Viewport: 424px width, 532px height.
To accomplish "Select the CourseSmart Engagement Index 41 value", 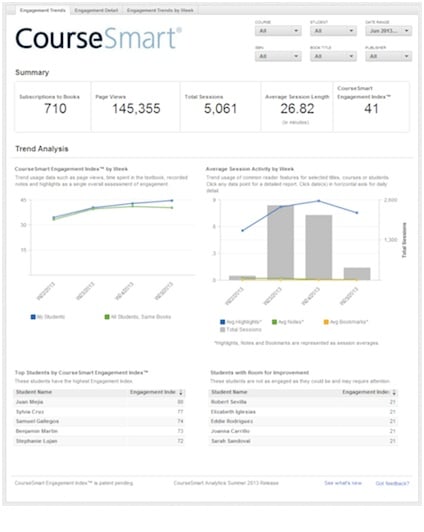I will pos(371,109).
